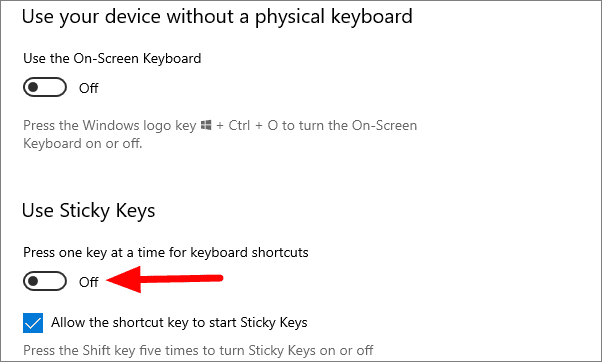The image size is (602, 362).
Task: Click the Windows logo icon in the hint text
Action: (206, 125)
